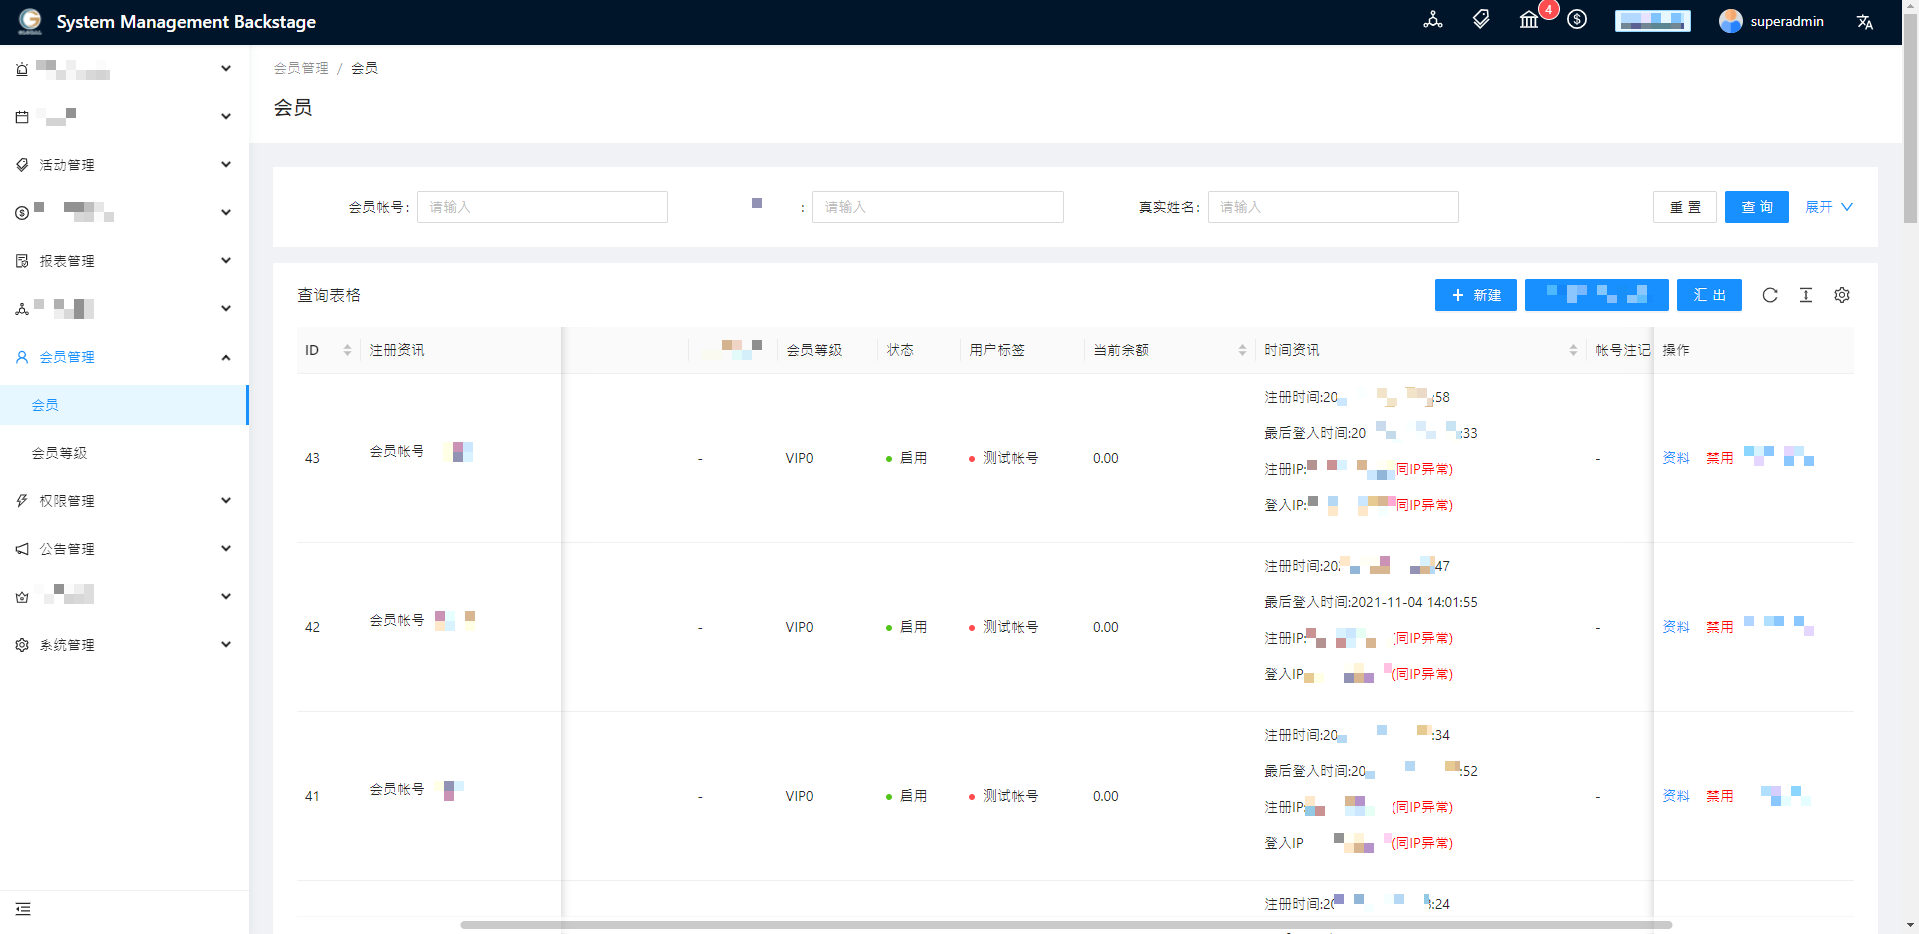Expand more filters with 展开
1919x934 pixels.
[x=1829, y=207]
